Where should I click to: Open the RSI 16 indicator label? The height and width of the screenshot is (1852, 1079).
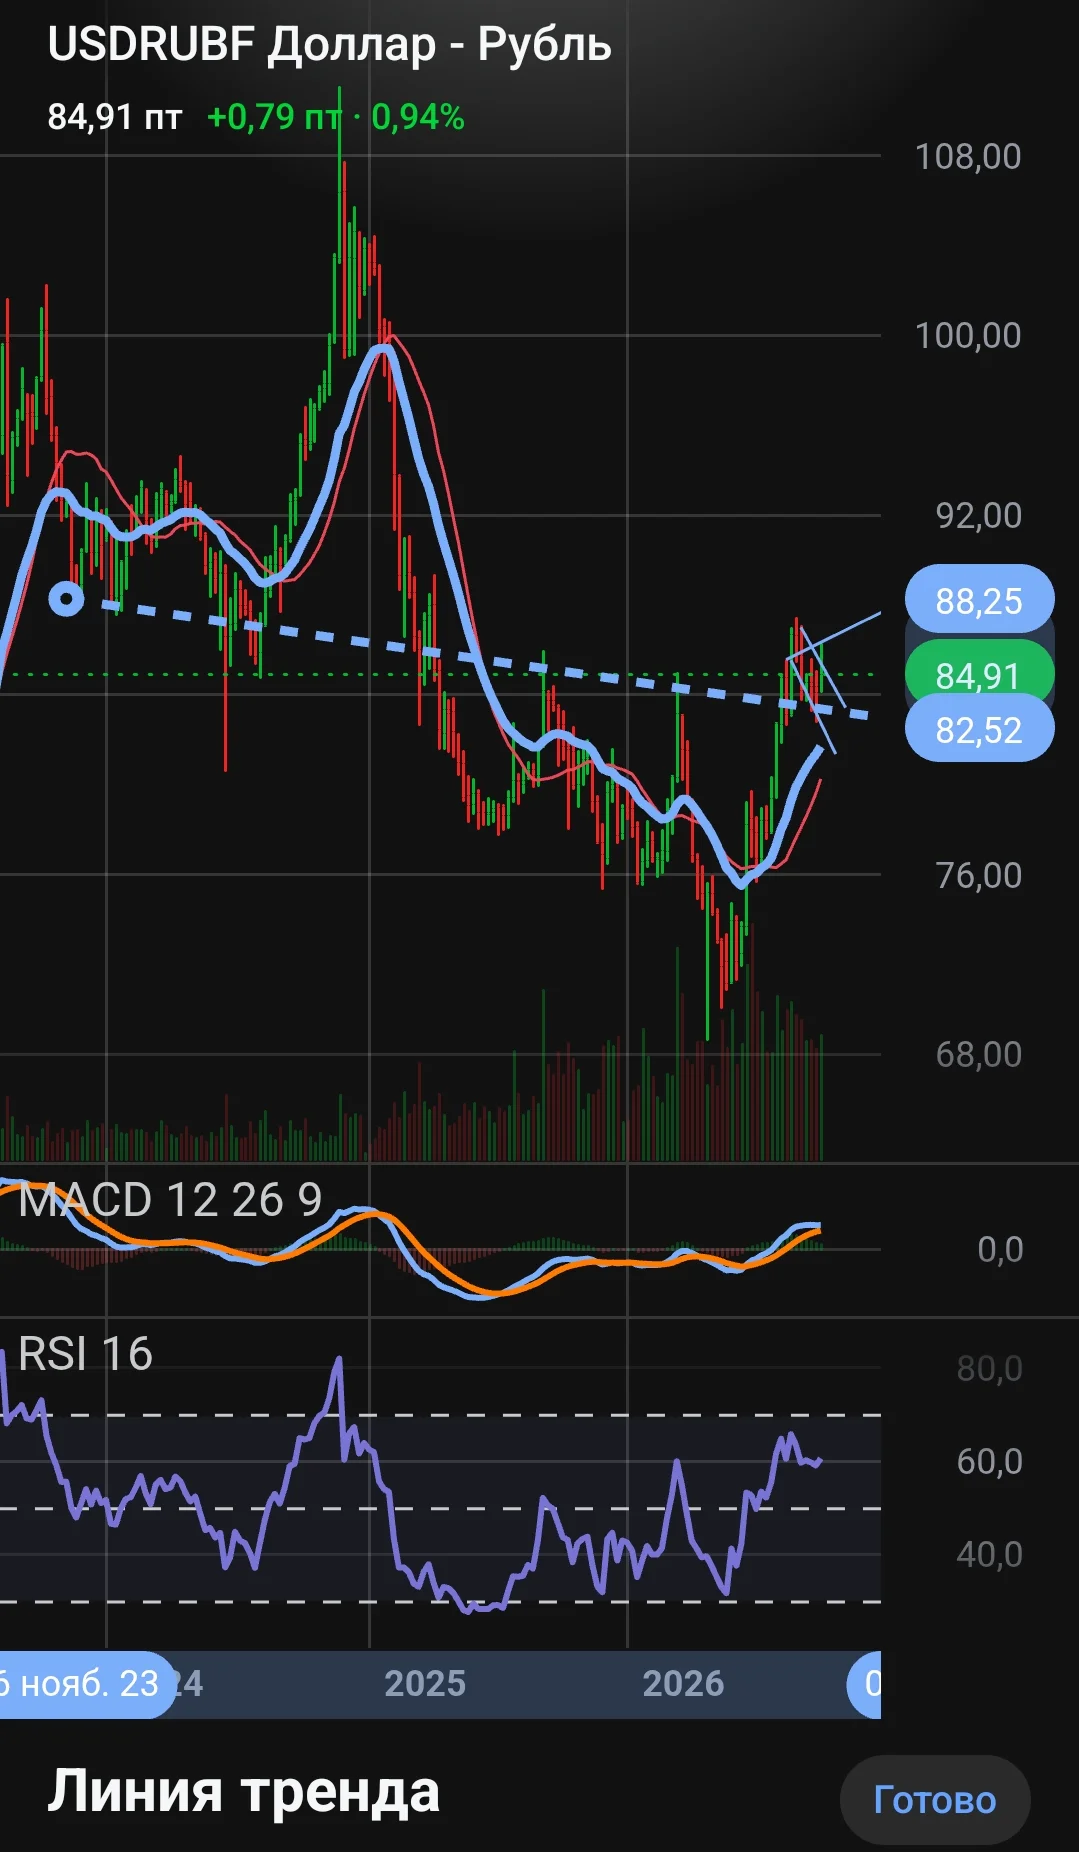coord(85,1354)
